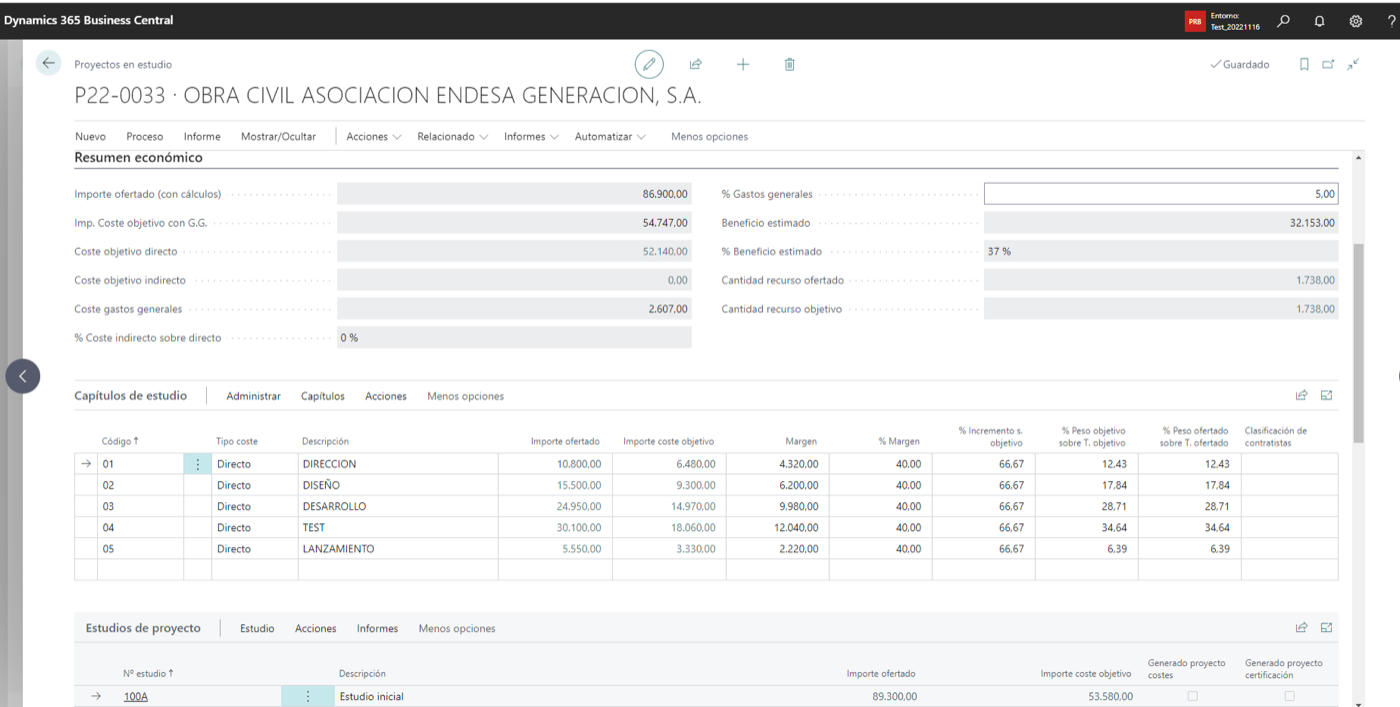
Task: Sort by Código column header
Action: tap(120, 441)
